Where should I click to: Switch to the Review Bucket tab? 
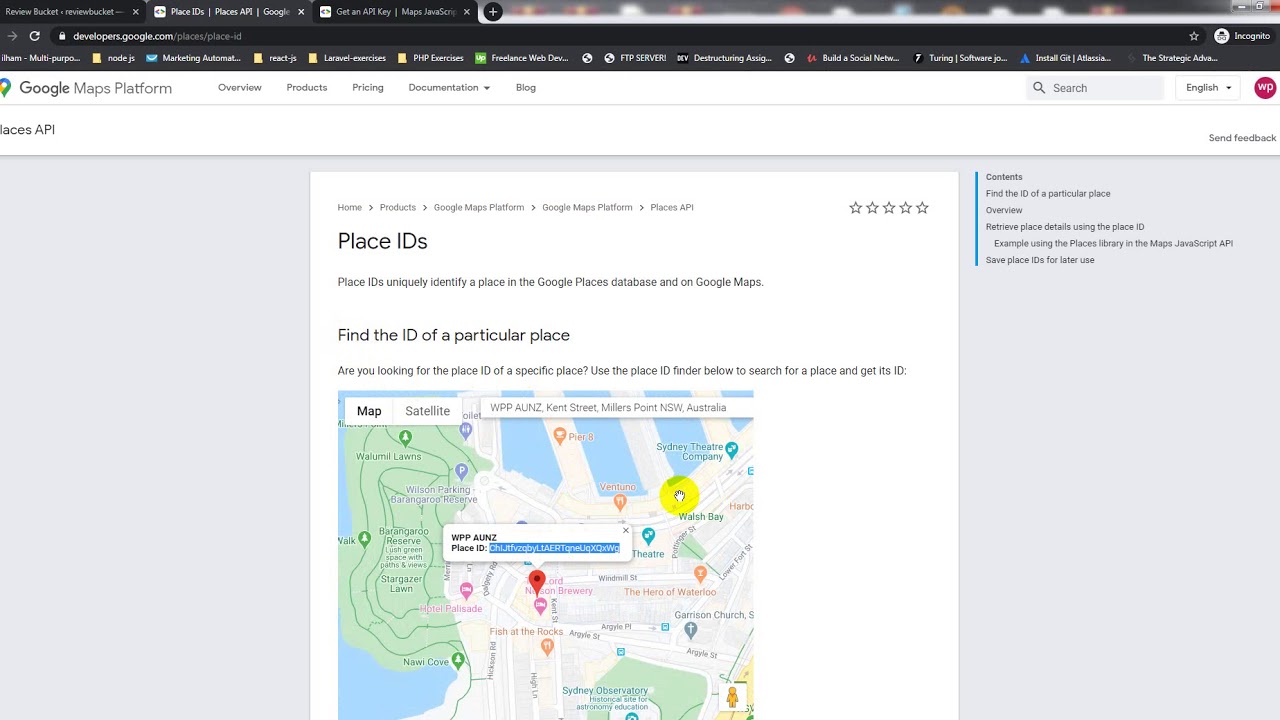tap(72, 12)
